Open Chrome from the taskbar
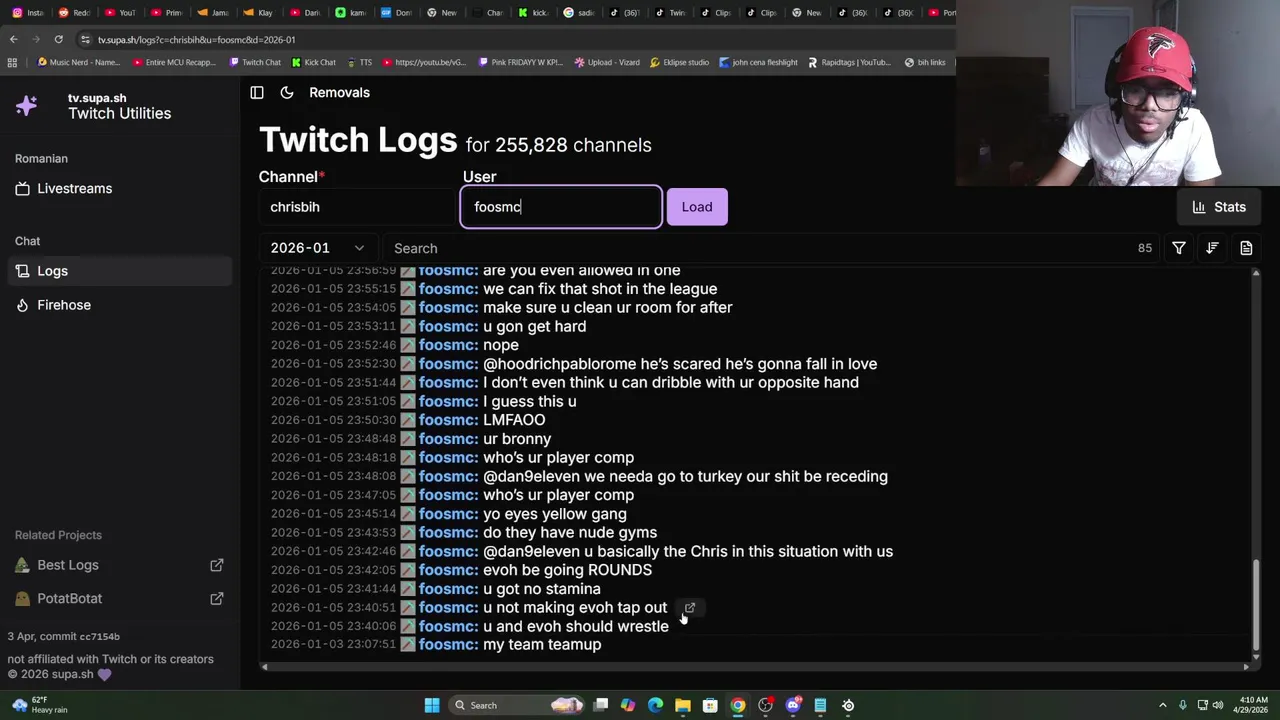This screenshot has width=1280, height=720. pos(737,705)
